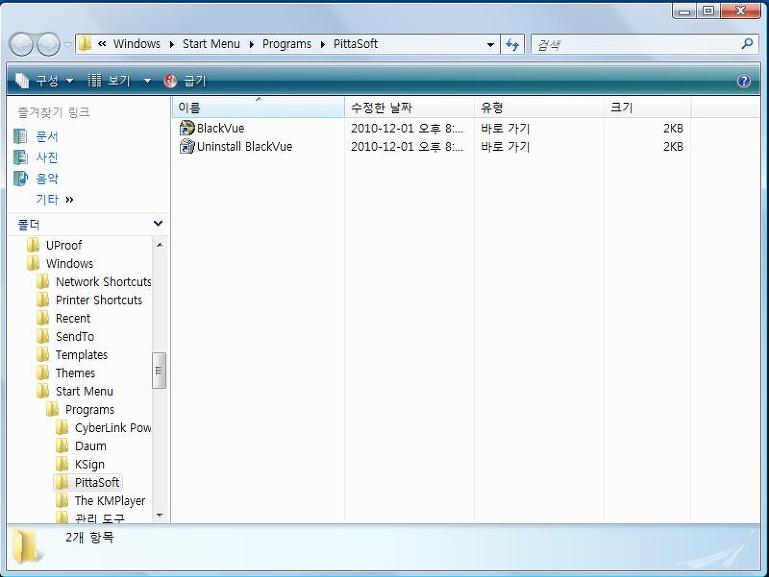This screenshot has height=577, width=769.
Task: Click the 음악 music icon
Action: click(x=20, y=178)
